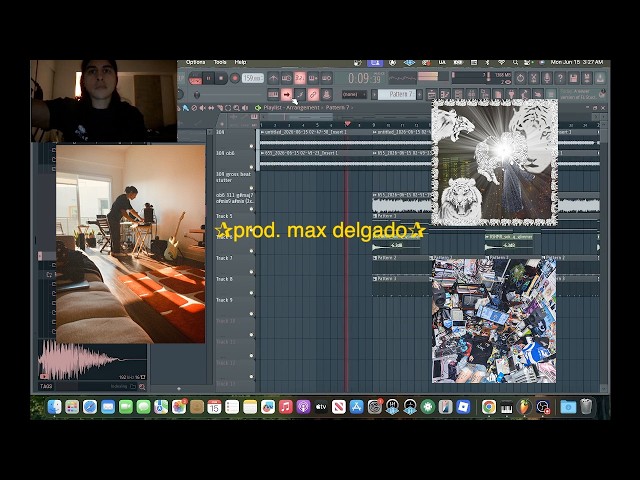Select the Delete tool in playlist toolbar
The height and width of the screenshot is (480, 640).
[x=194, y=108]
